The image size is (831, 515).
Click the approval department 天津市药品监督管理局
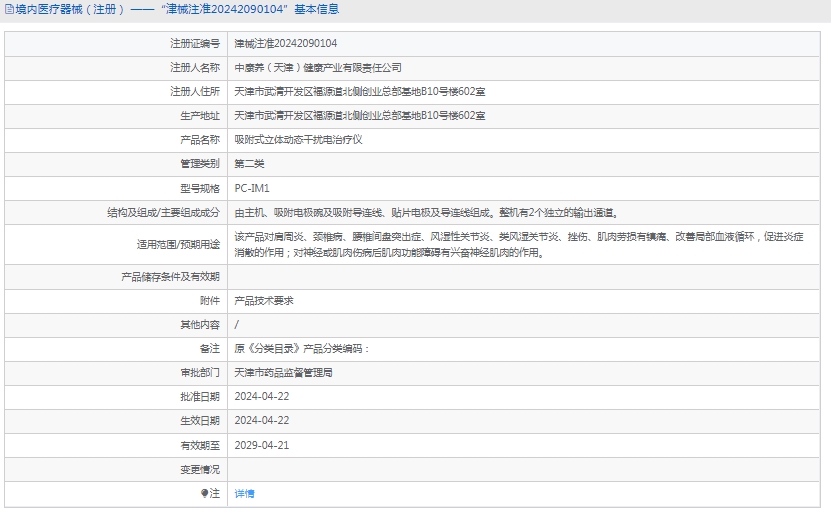[283, 372]
